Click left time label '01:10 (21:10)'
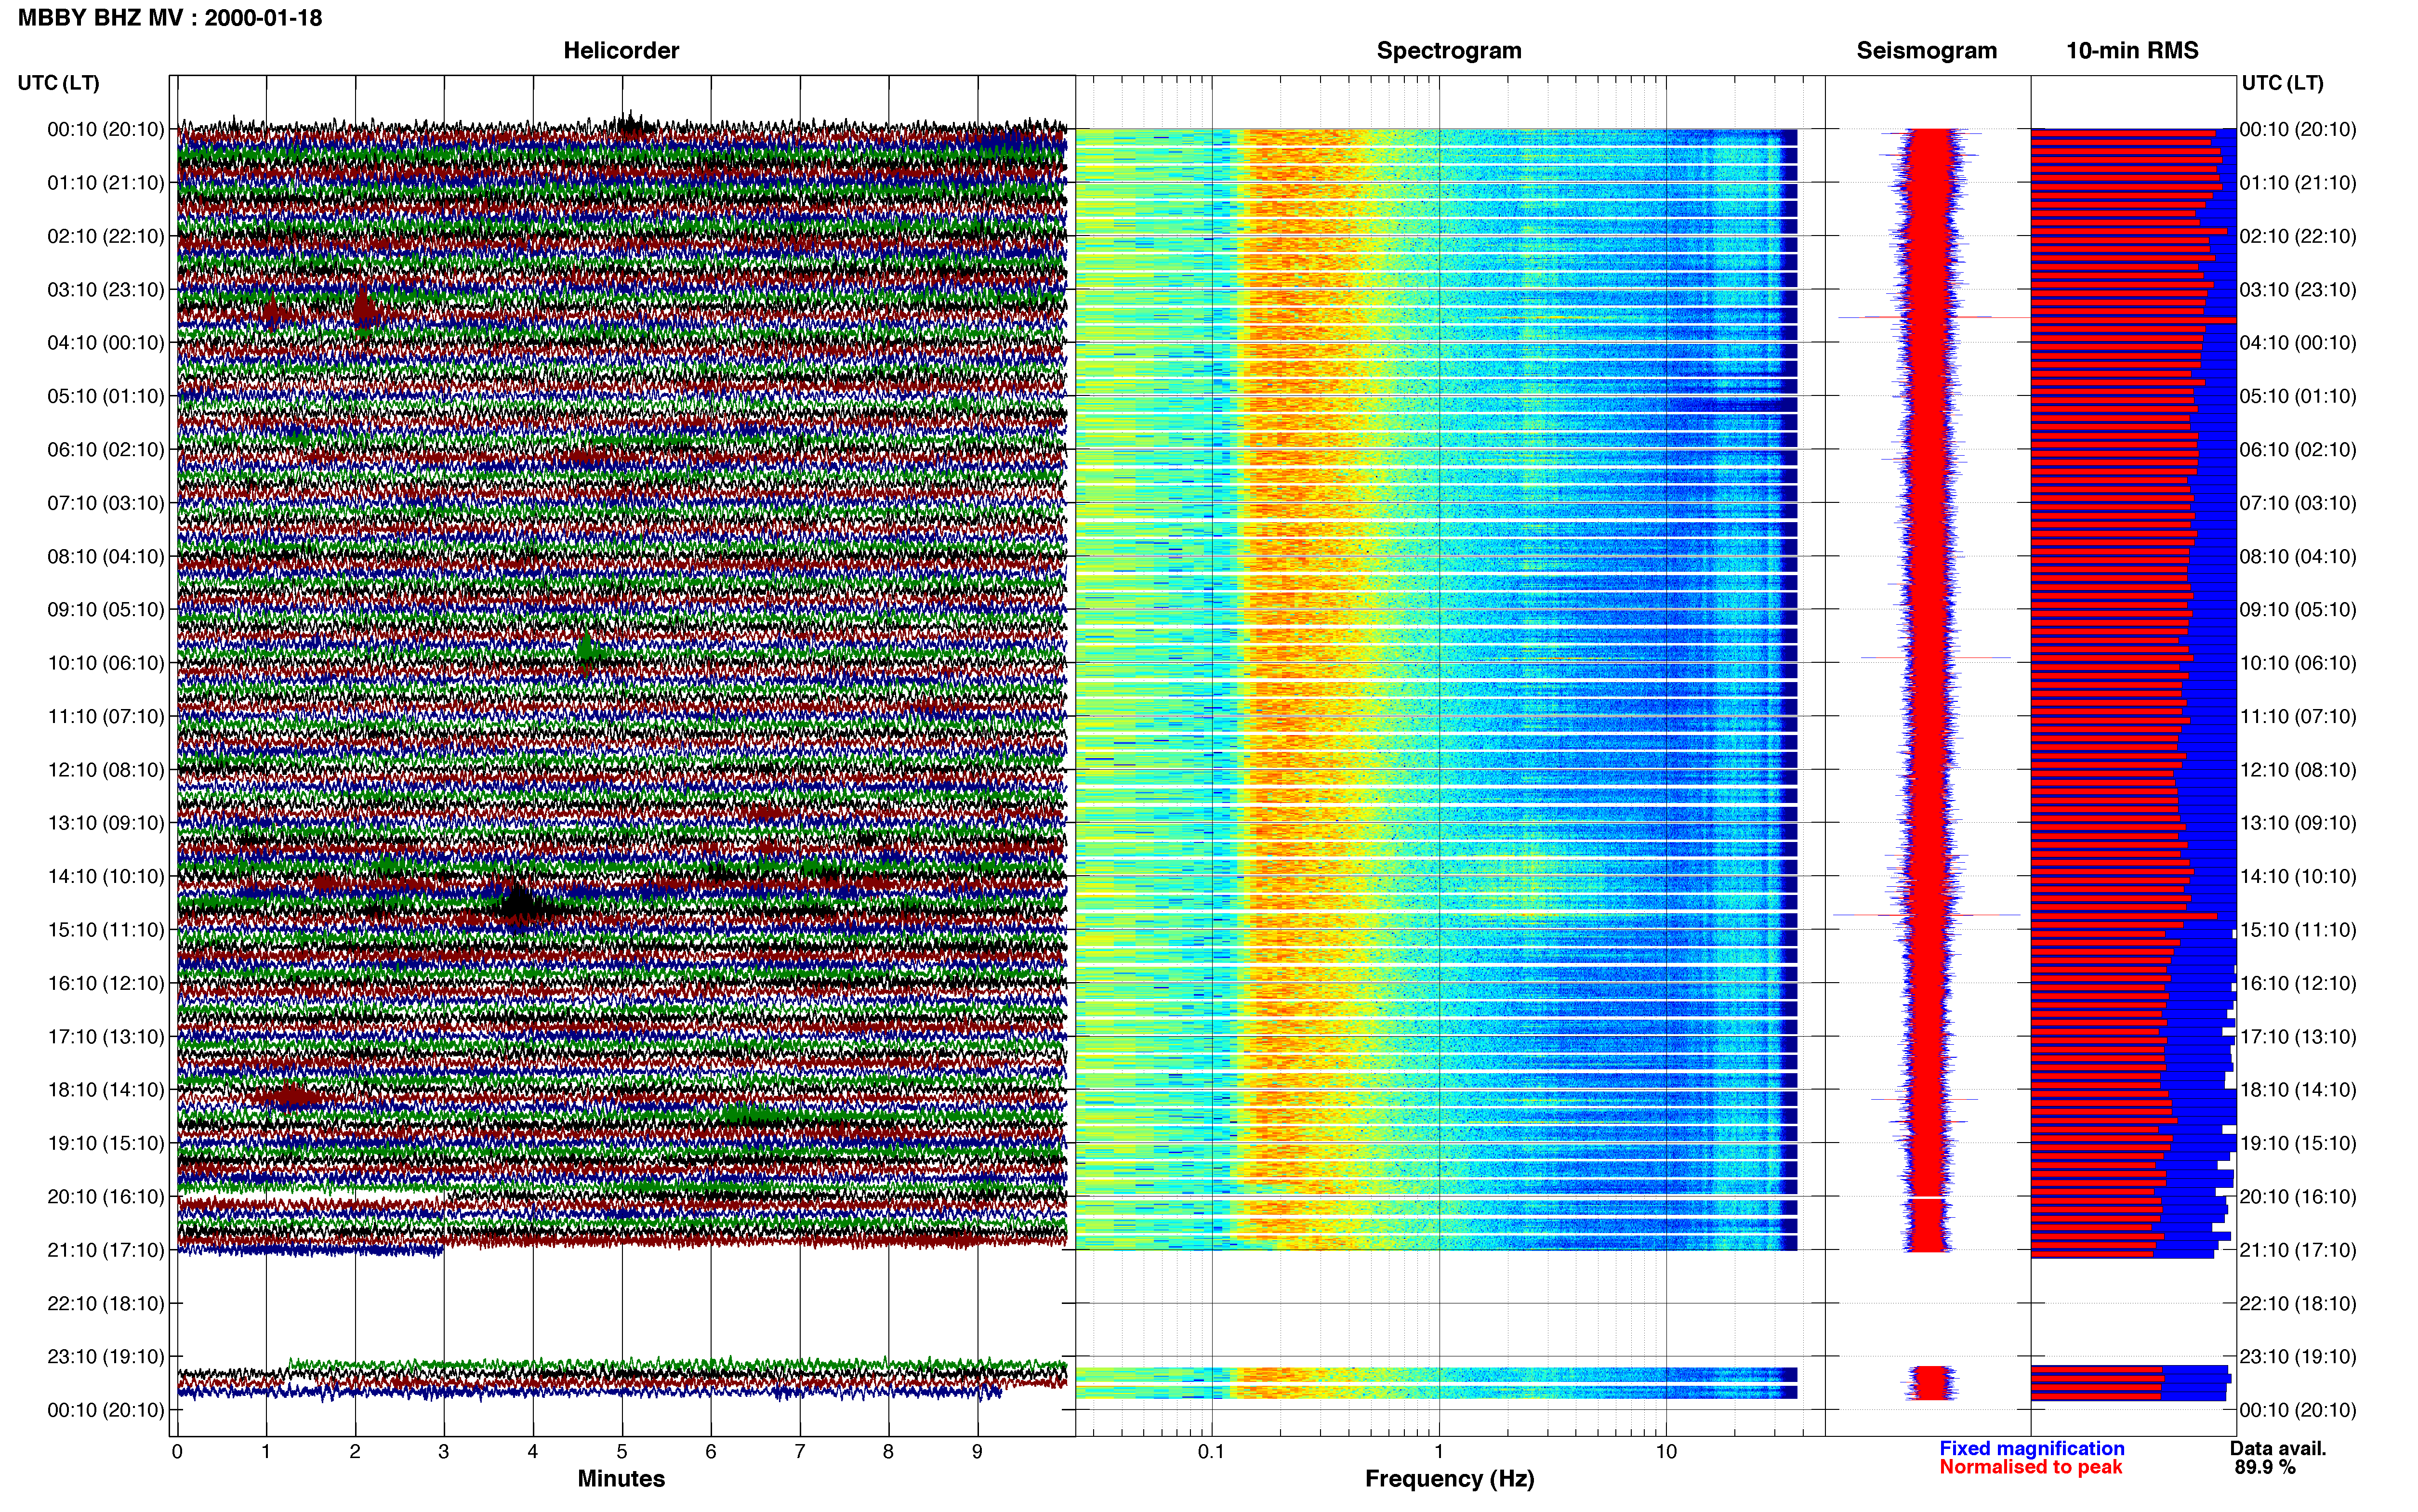Image resolution: width=2418 pixels, height=1512 pixels. [106, 183]
